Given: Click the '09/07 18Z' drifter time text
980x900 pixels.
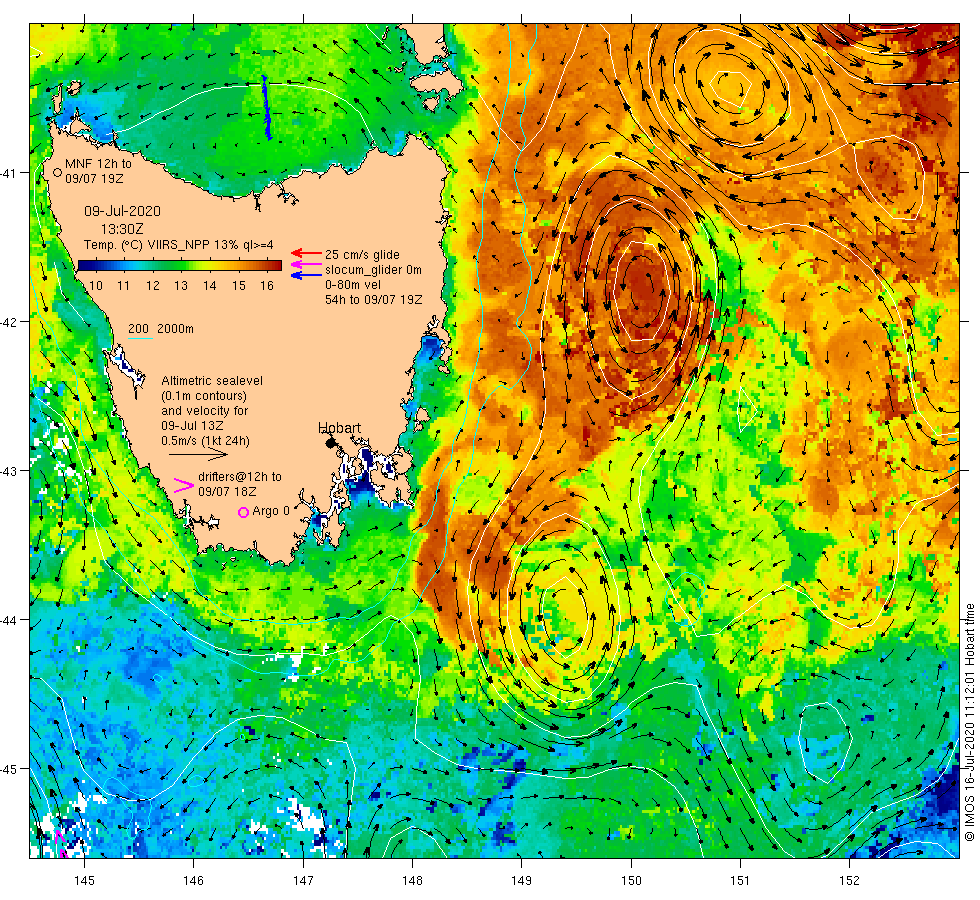Looking at the screenshot, I should [x=227, y=492].
